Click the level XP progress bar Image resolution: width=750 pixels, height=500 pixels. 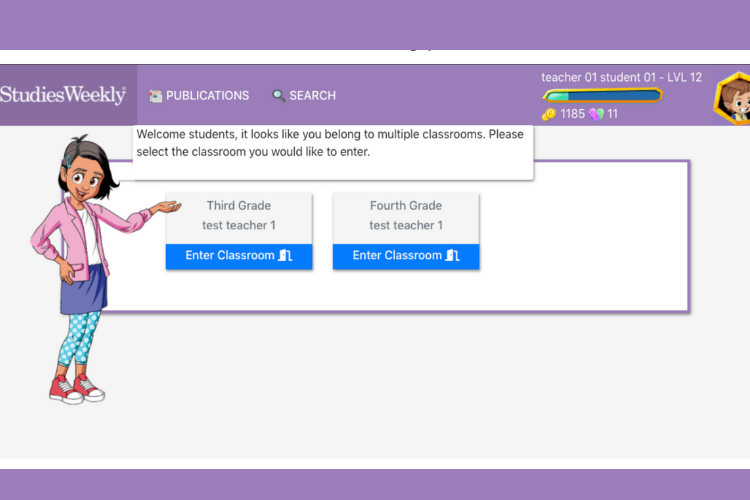pyautogui.click(x=601, y=96)
